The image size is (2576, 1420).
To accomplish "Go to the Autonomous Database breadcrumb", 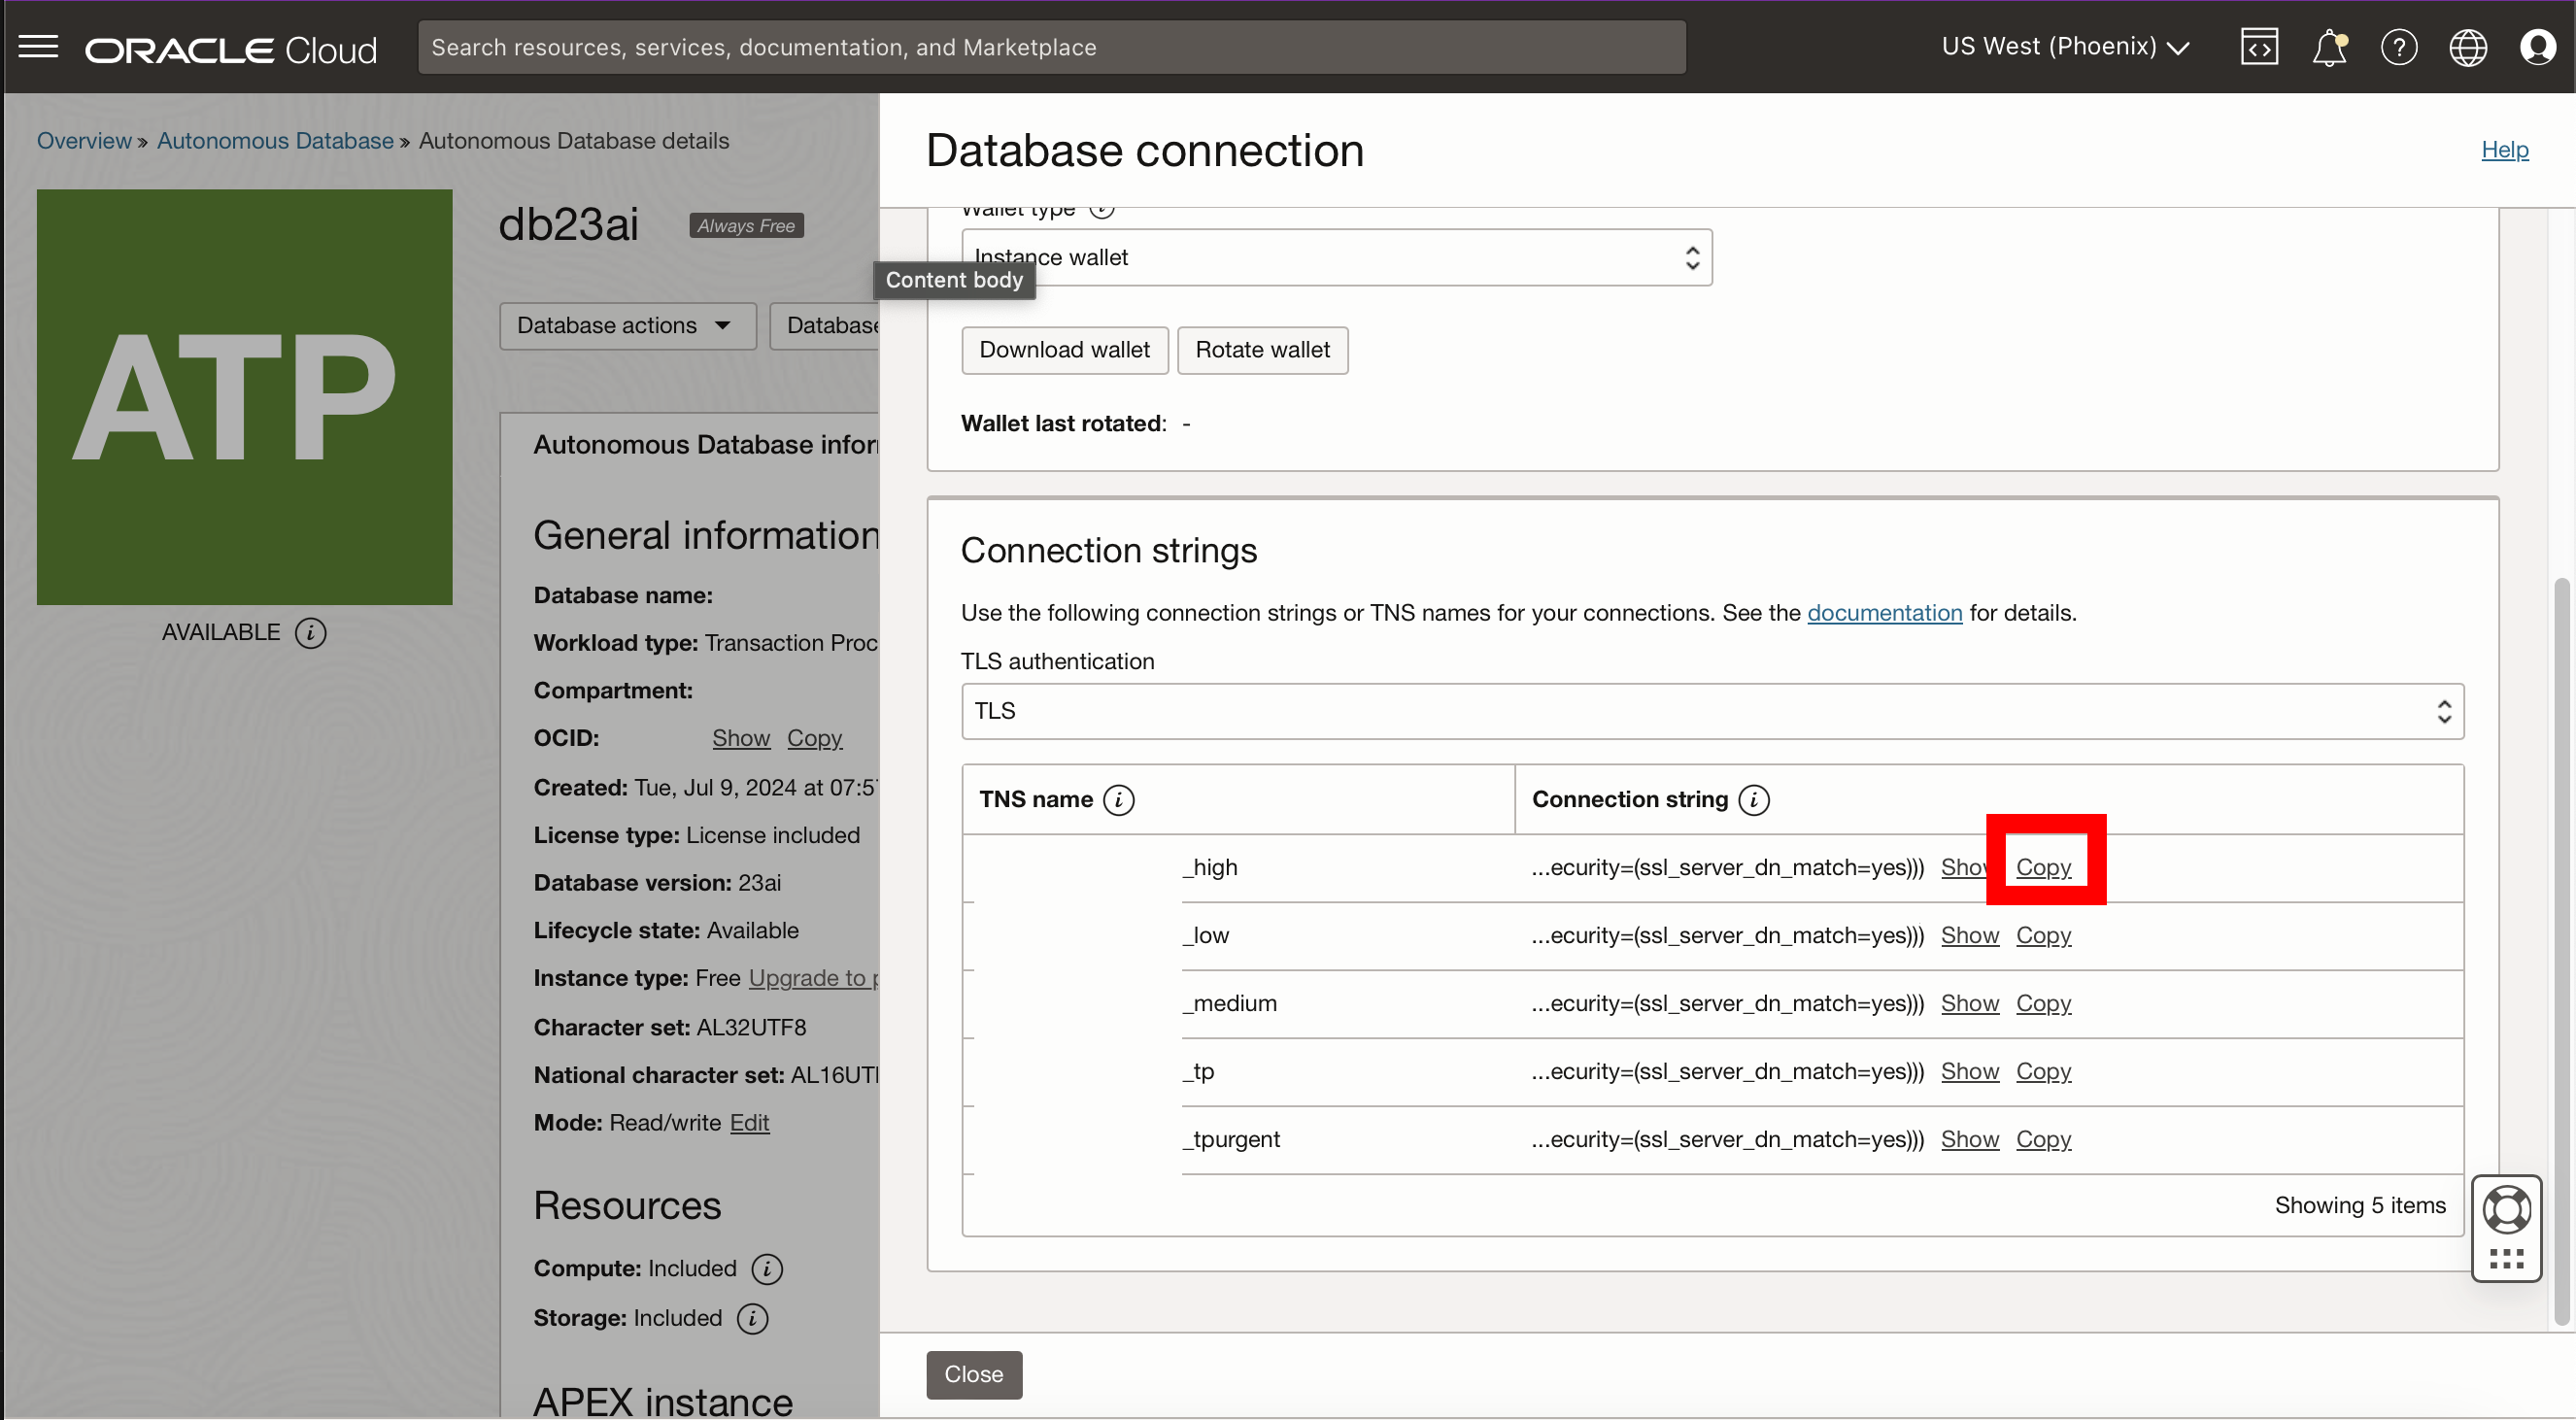I will (275, 141).
